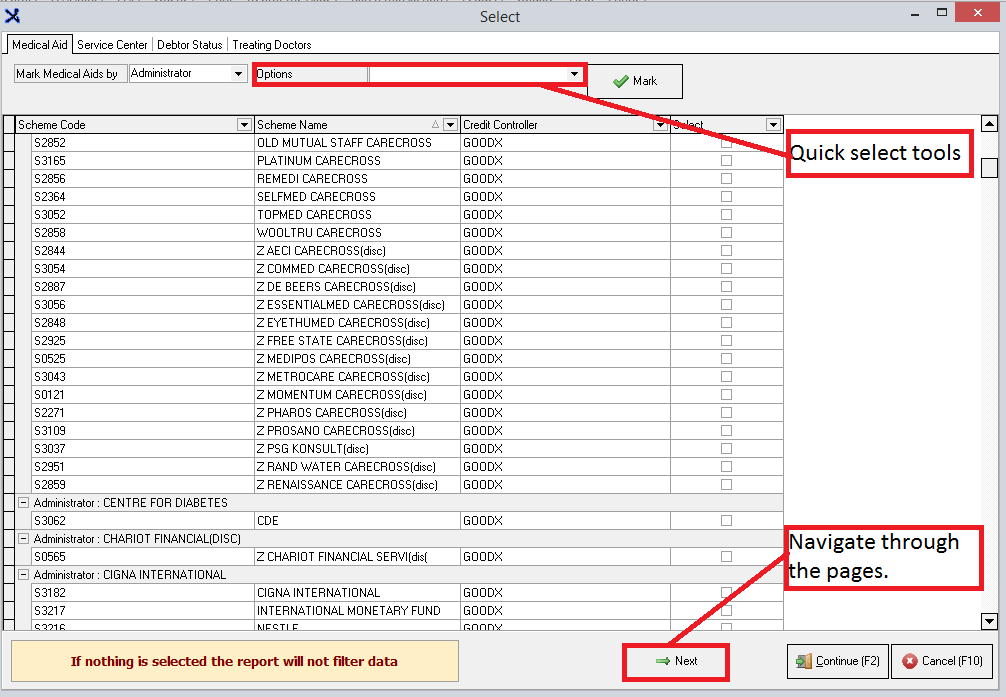This screenshot has width=1006, height=697.
Task: Switch to the Service Center tab
Action: 113,45
